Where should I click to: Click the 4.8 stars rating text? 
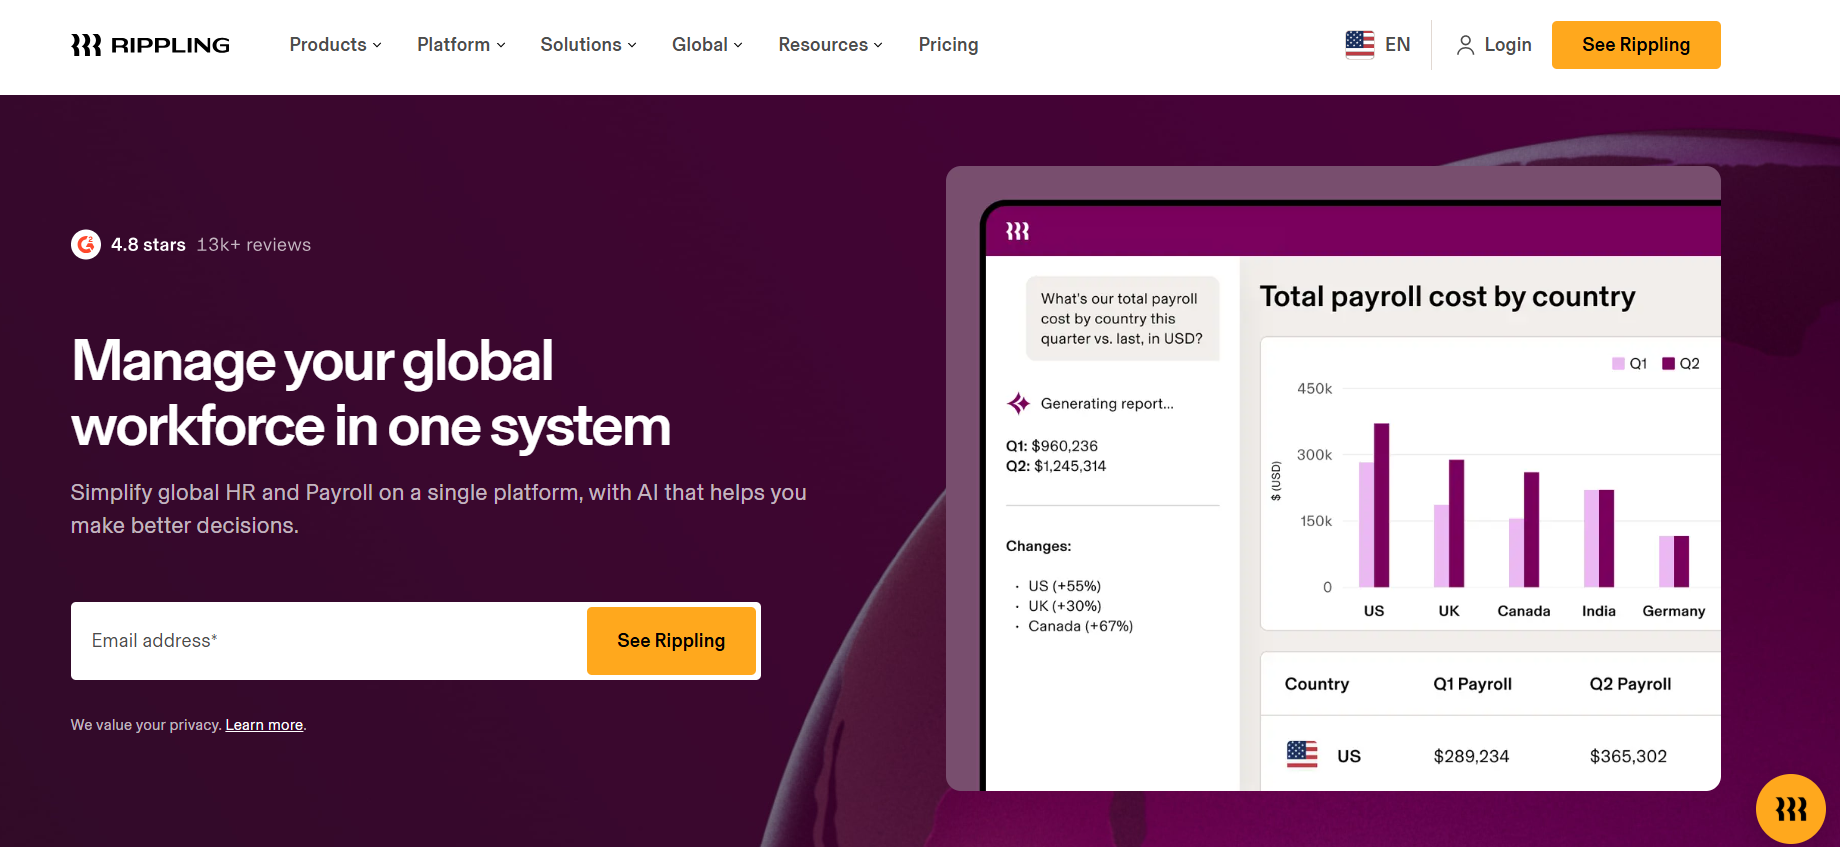[x=148, y=245]
